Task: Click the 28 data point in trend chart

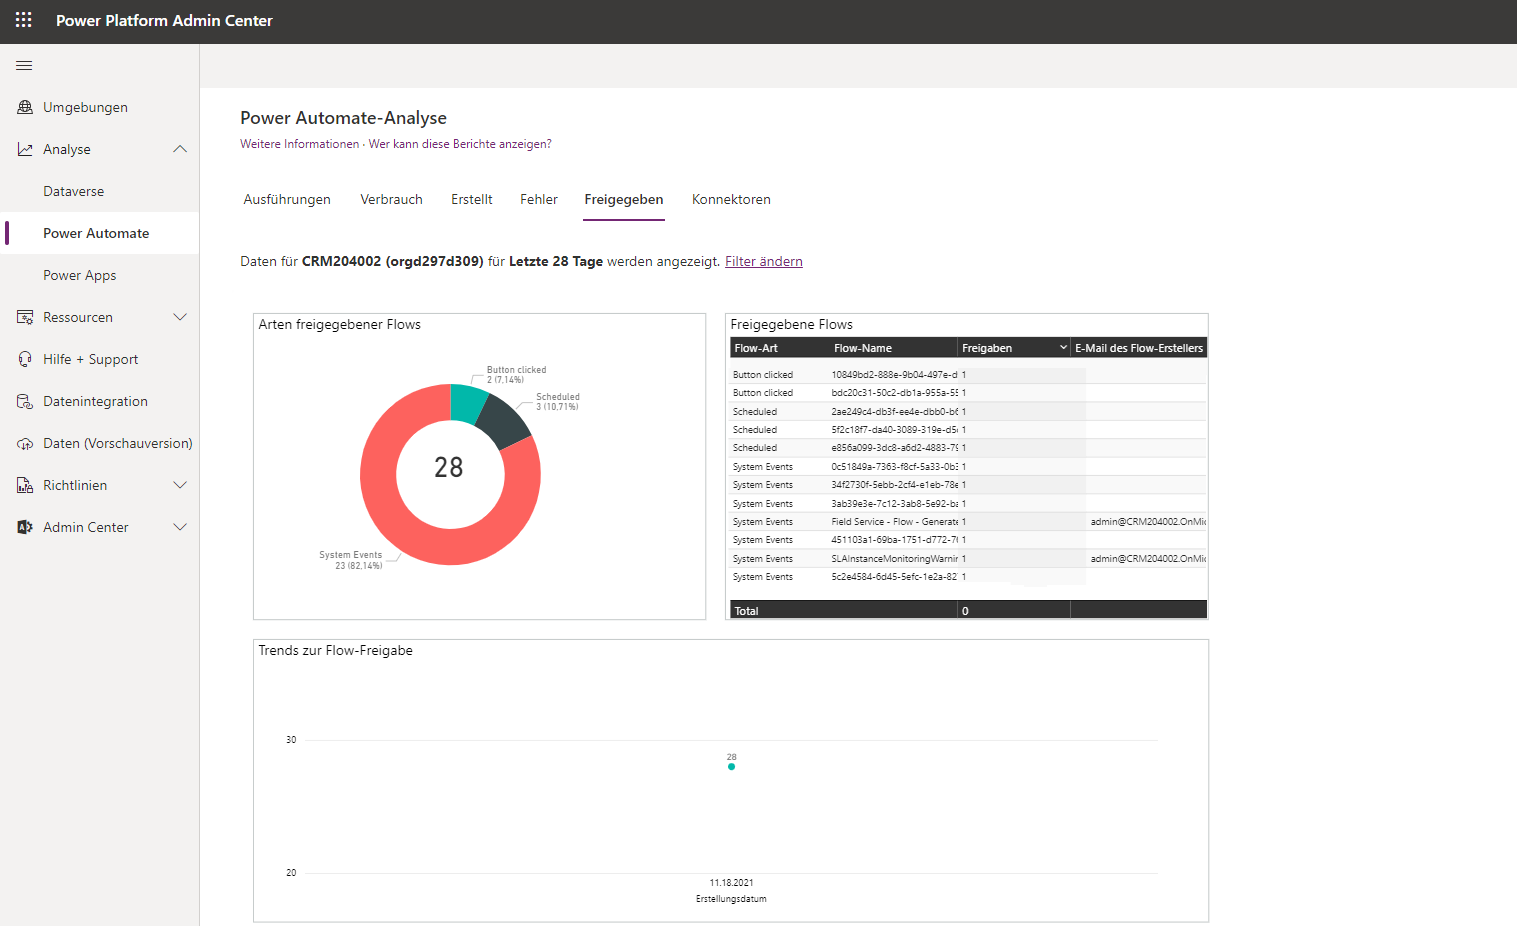Action: [731, 766]
